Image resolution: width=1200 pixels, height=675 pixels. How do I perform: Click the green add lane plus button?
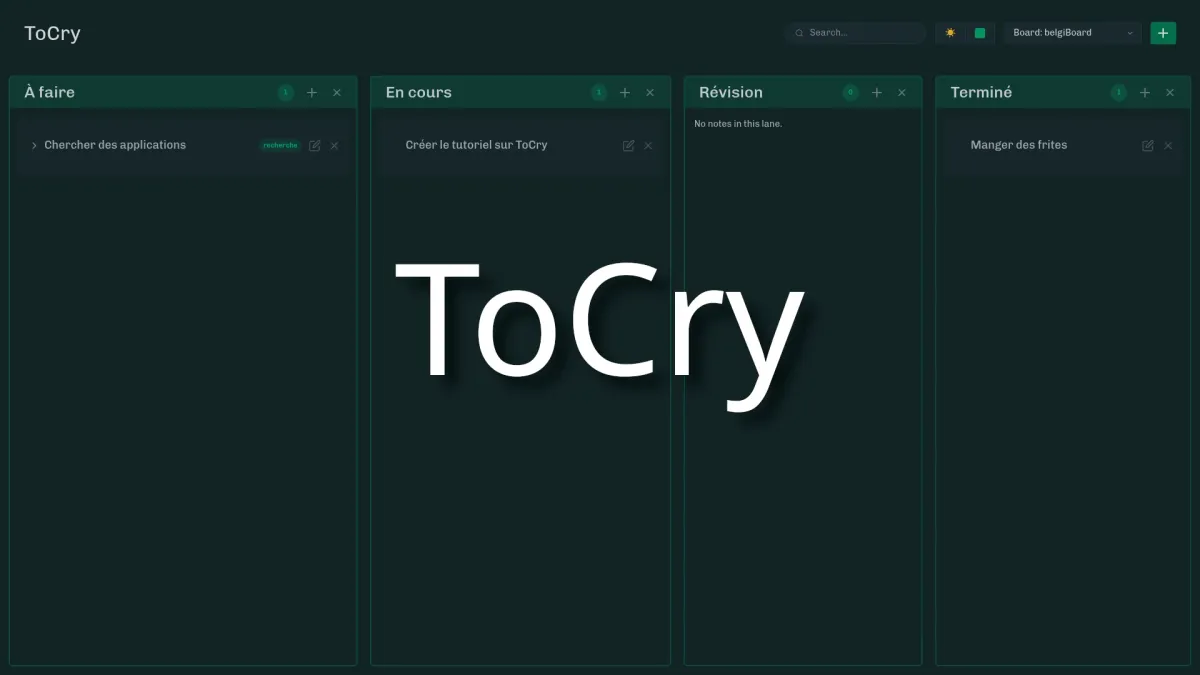click(x=1163, y=33)
